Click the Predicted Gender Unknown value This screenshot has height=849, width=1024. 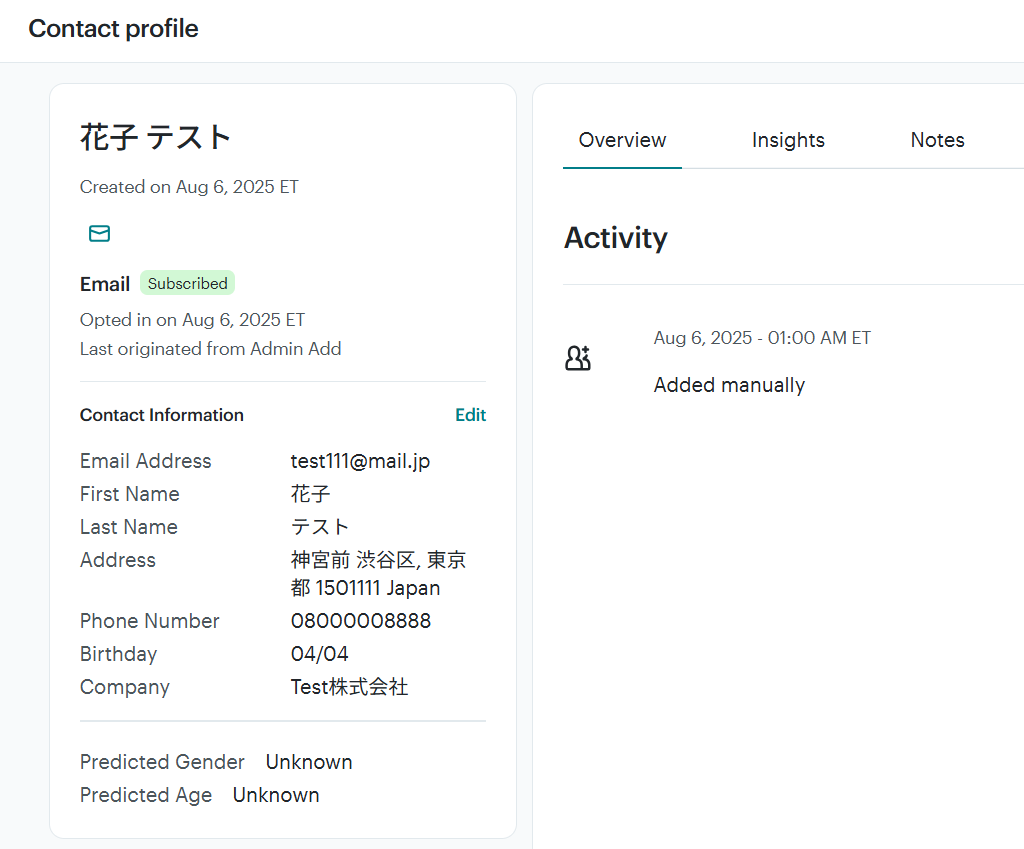(x=309, y=762)
